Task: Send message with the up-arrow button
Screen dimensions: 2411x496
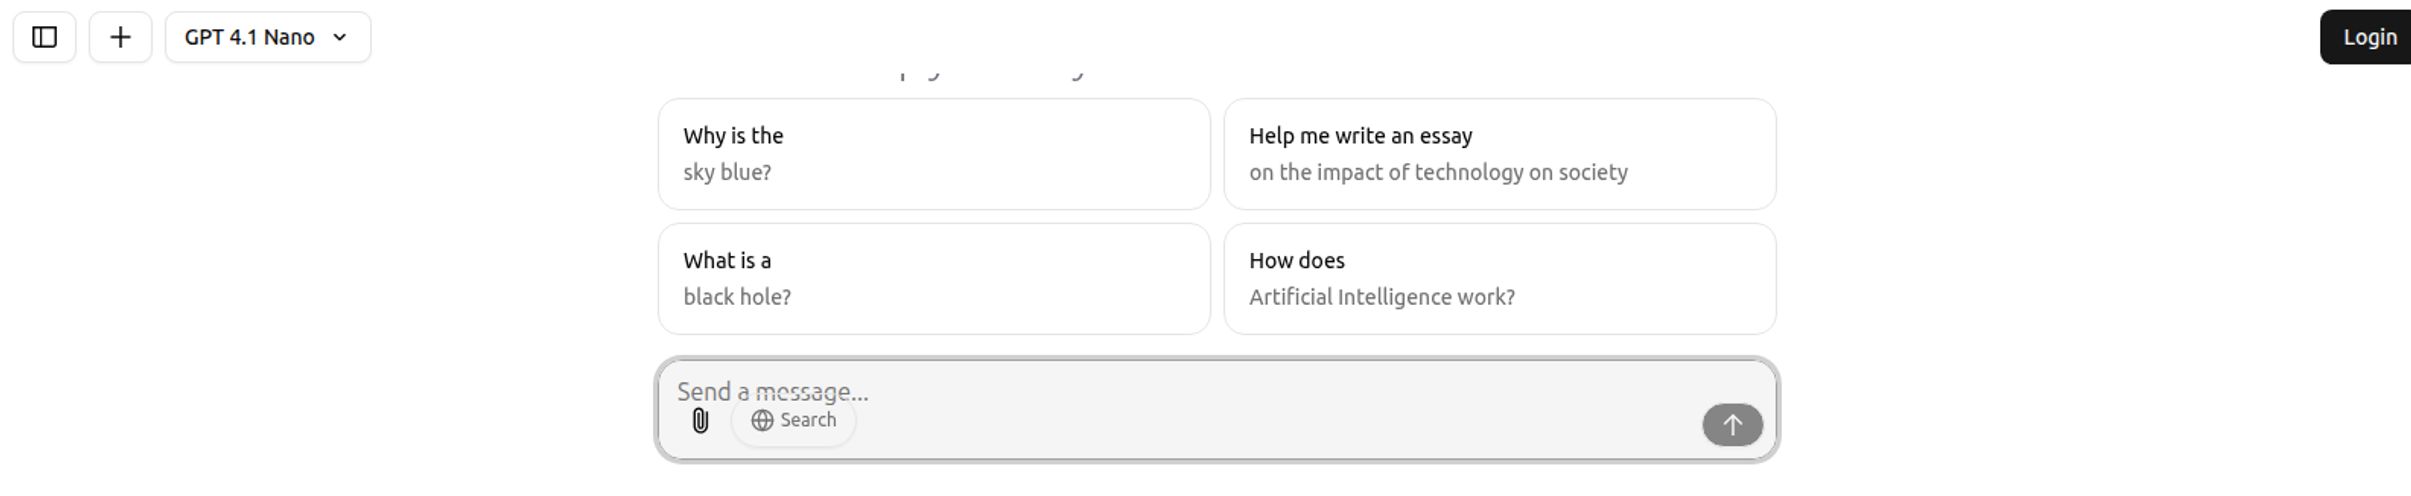Action: (x=1732, y=425)
